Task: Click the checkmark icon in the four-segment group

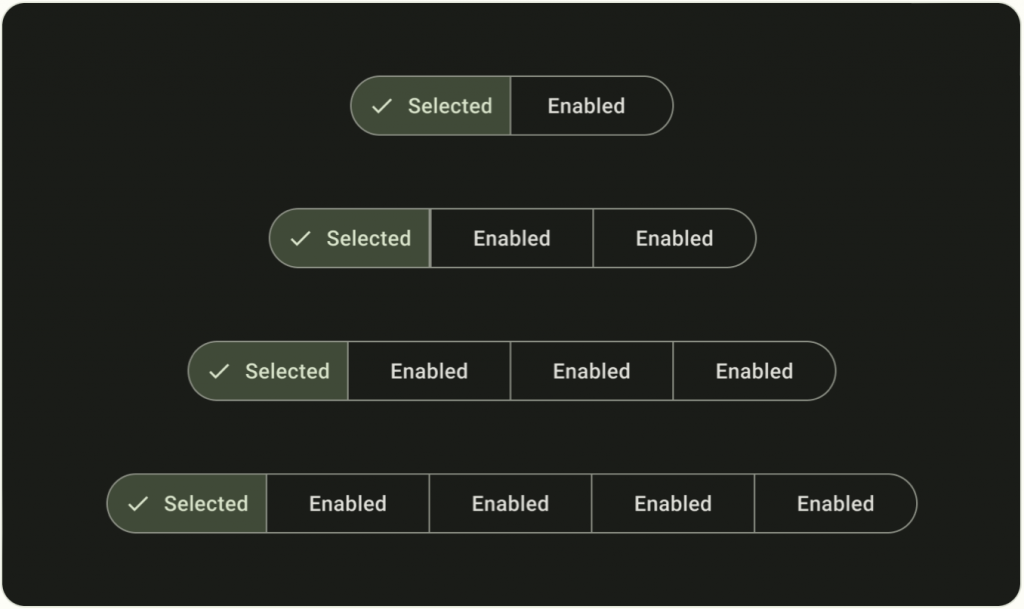Action: (219, 372)
